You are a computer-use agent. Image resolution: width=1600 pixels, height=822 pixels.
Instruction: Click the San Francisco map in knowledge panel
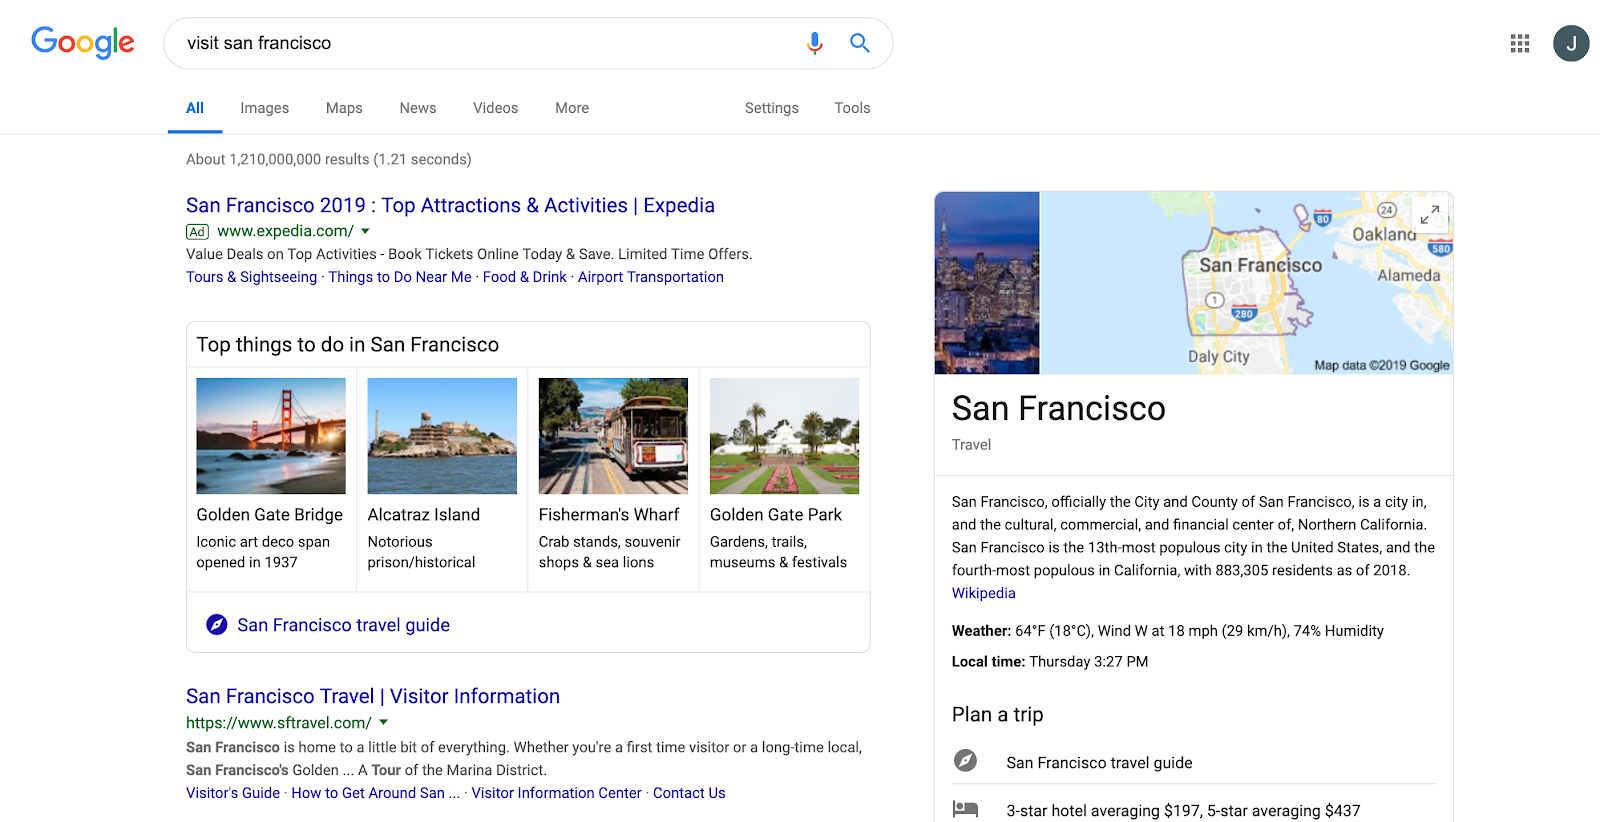1247,283
